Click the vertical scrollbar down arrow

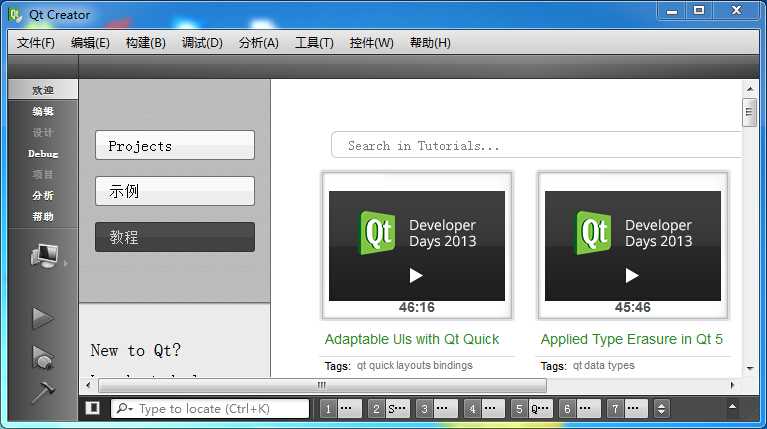750,368
